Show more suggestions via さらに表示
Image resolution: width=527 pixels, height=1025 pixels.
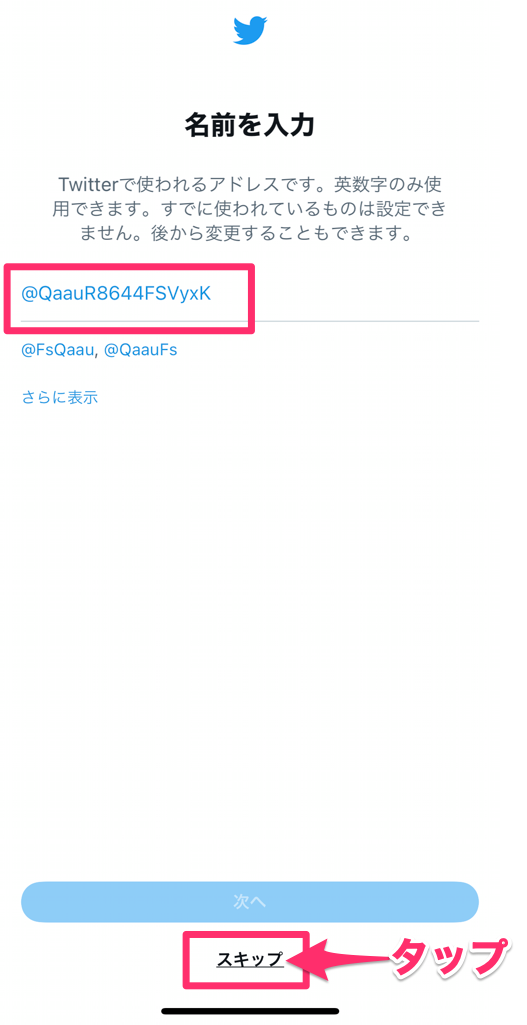pos(60,397)
